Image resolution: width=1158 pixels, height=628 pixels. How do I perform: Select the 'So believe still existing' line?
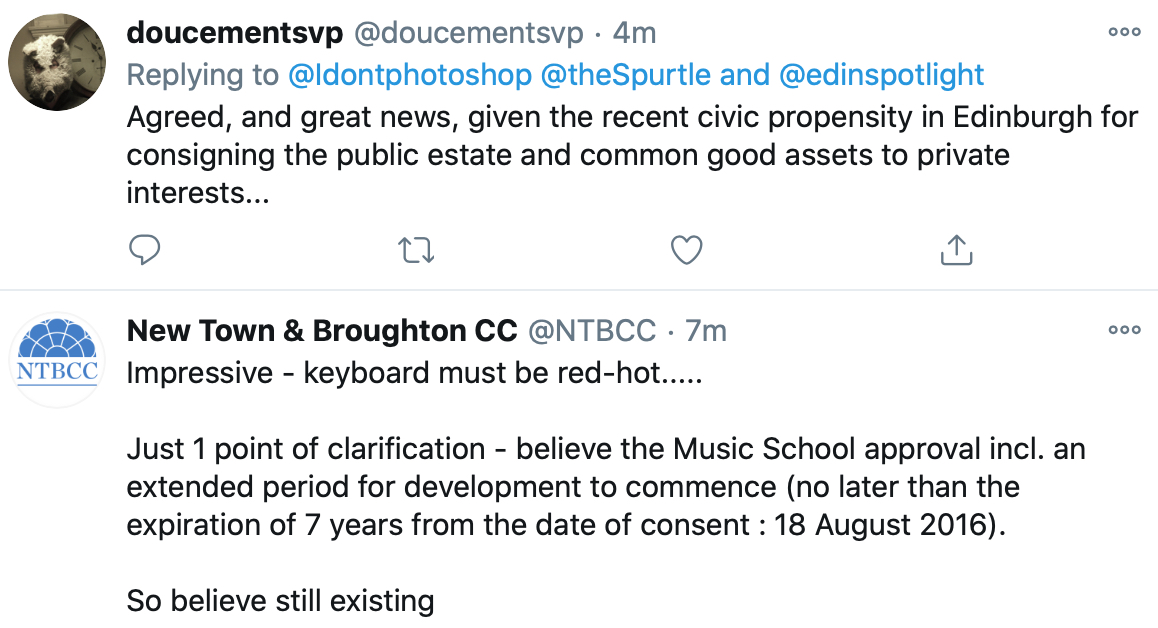(280, 601)
